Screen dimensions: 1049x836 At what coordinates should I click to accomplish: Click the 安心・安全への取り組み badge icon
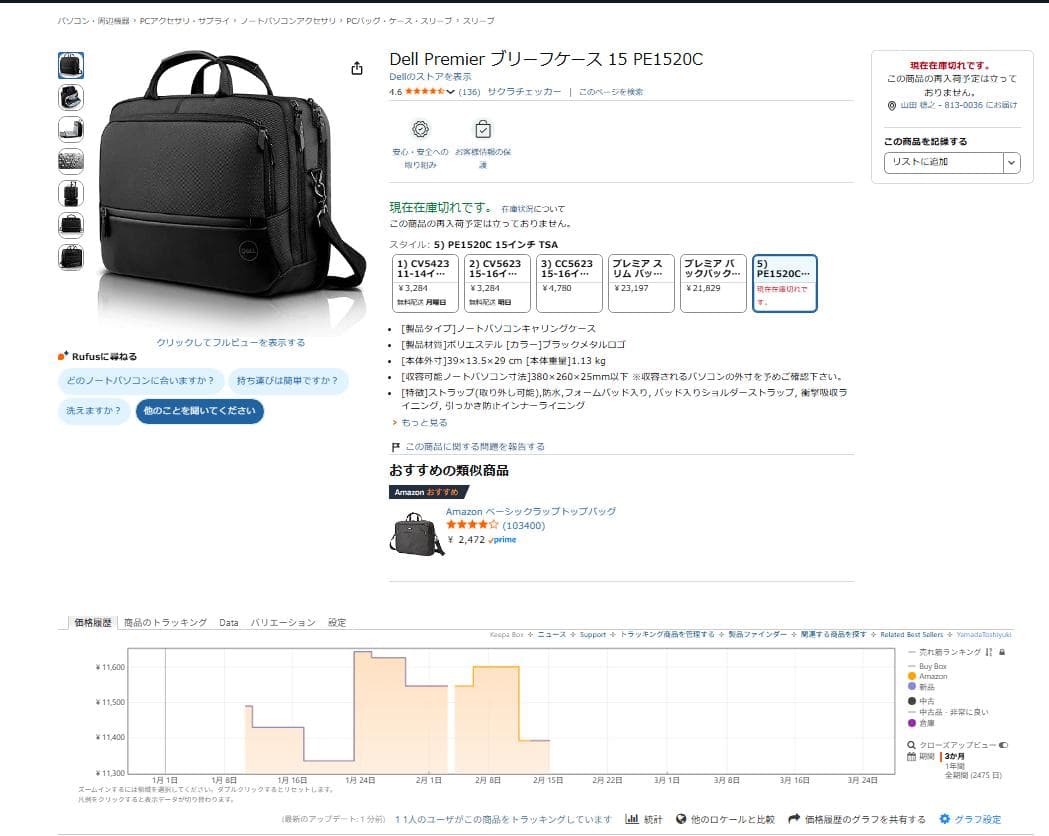click(x=420, y=129)
